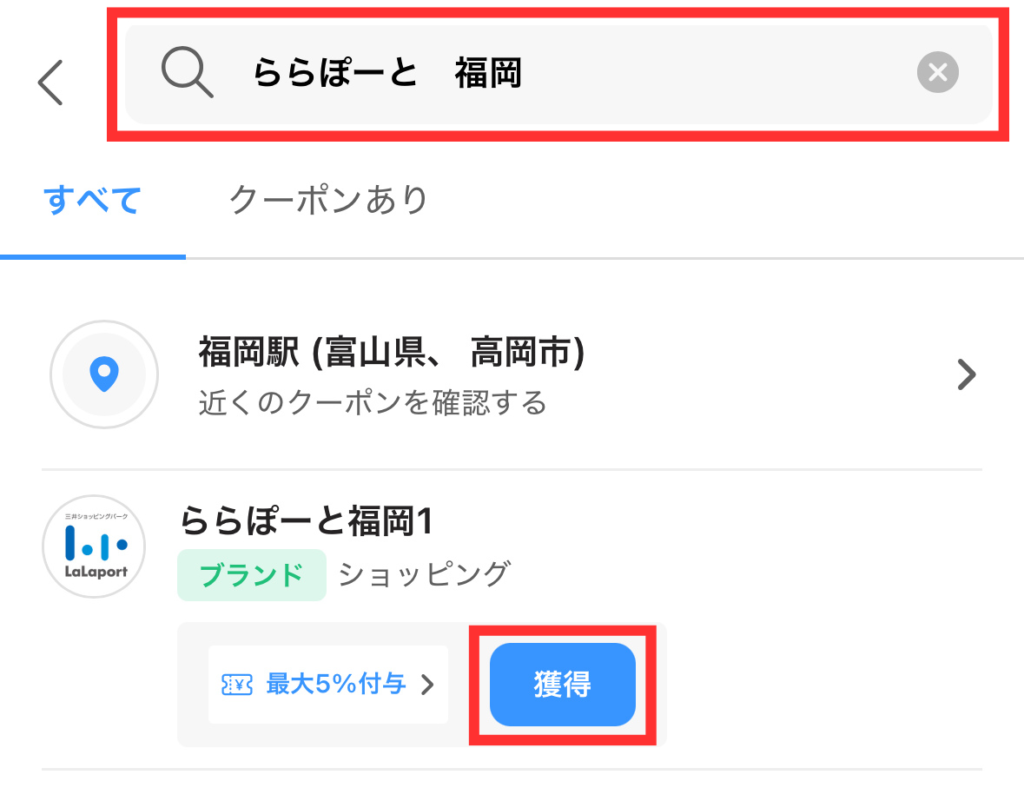Open the ららぽーと福岡1 store title

click(x=305, y=521)
